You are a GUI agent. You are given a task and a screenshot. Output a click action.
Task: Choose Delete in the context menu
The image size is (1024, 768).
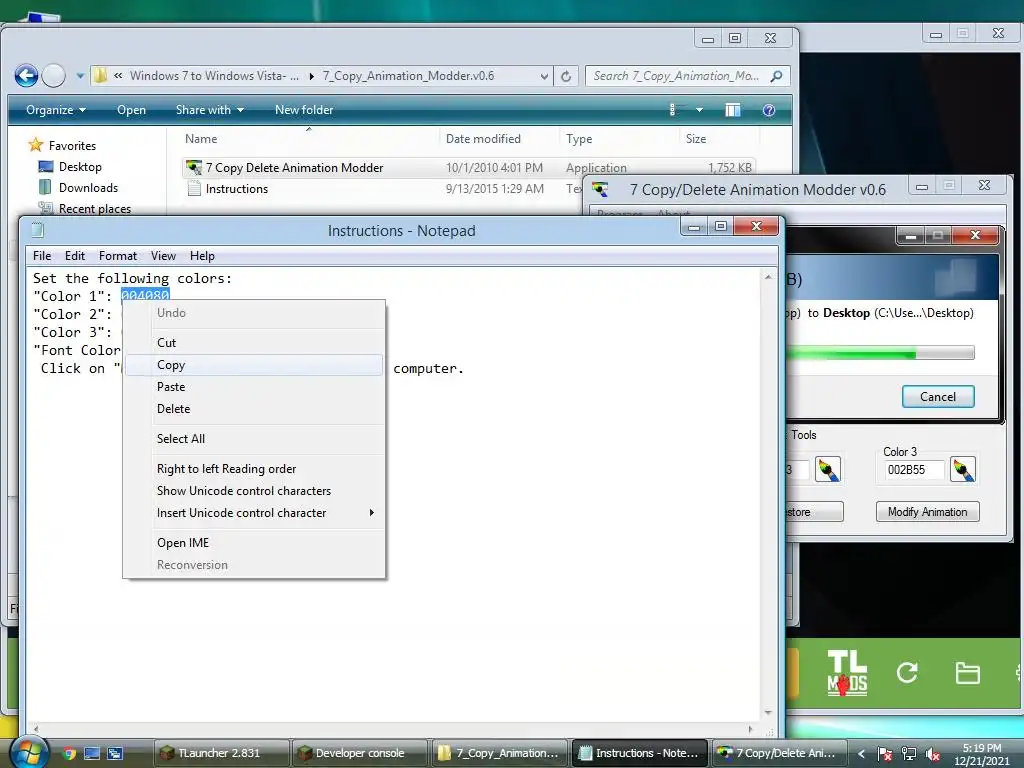[253, 409]
